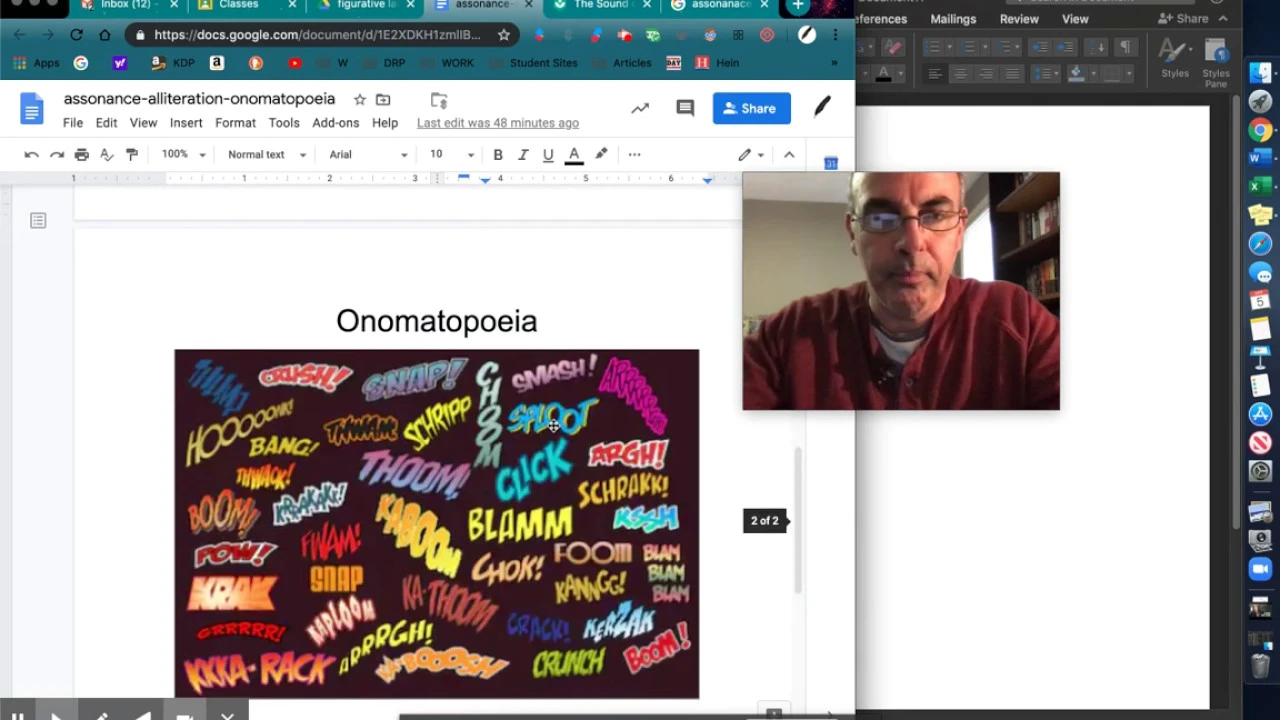This screenshot has width=1280, height=720.
Task: Switch to the Classes browser tab
Action: tap(245, 5)
